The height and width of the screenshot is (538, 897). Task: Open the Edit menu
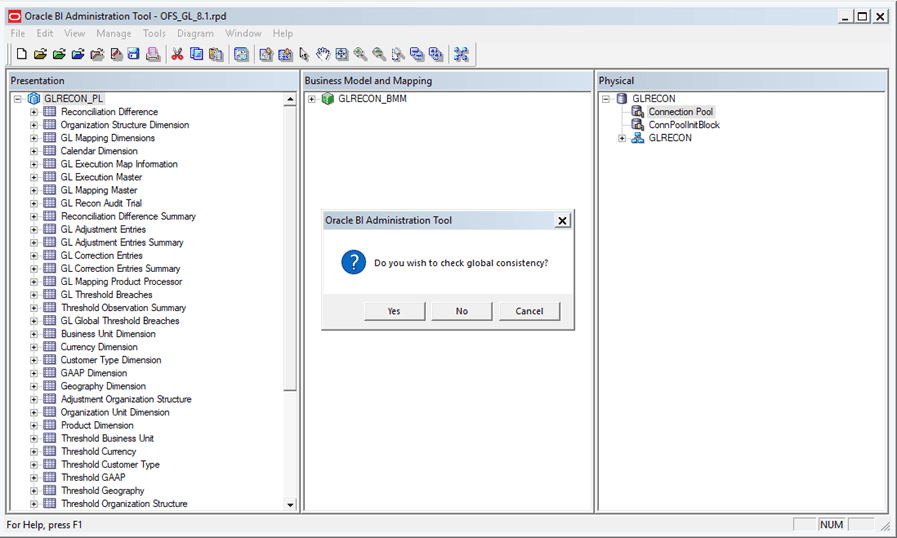(45, 33)
